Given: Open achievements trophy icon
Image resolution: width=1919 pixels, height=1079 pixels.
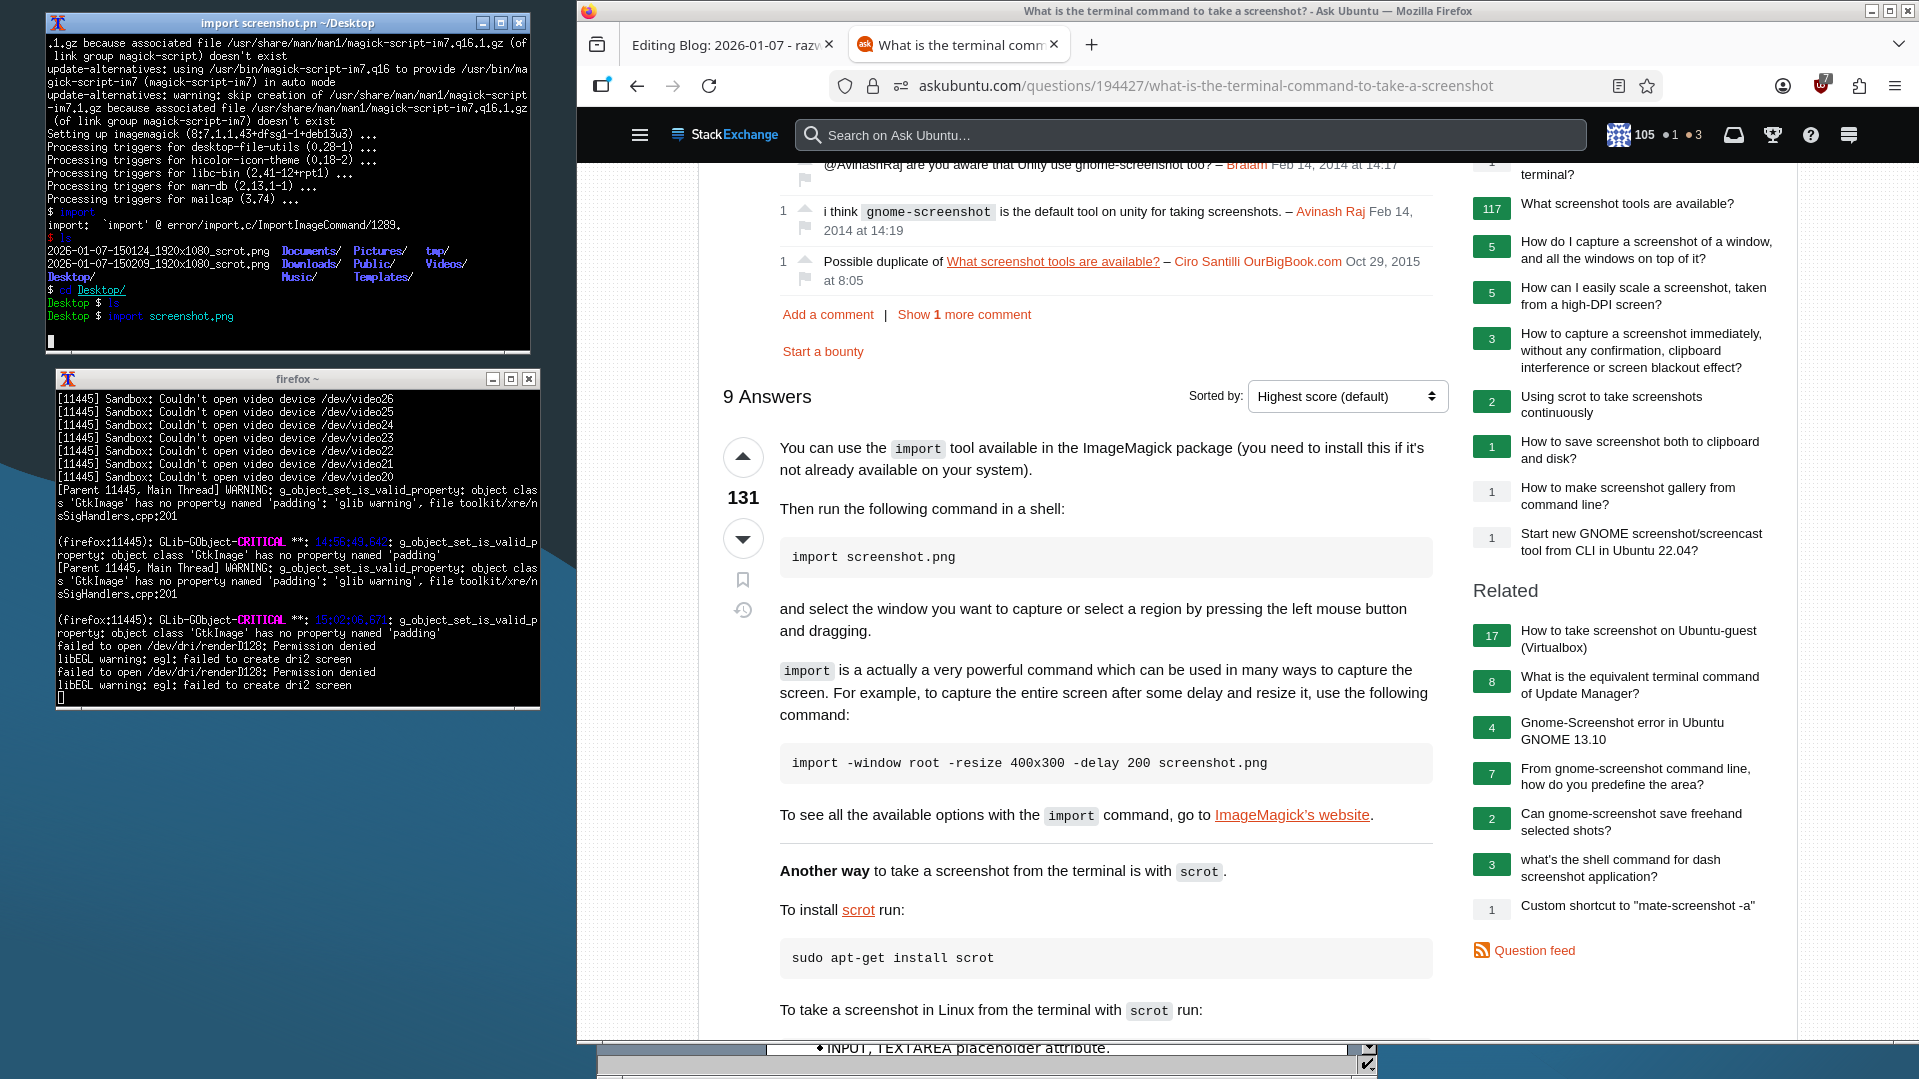Looking at the screenshot, I should click(1773, 135).
